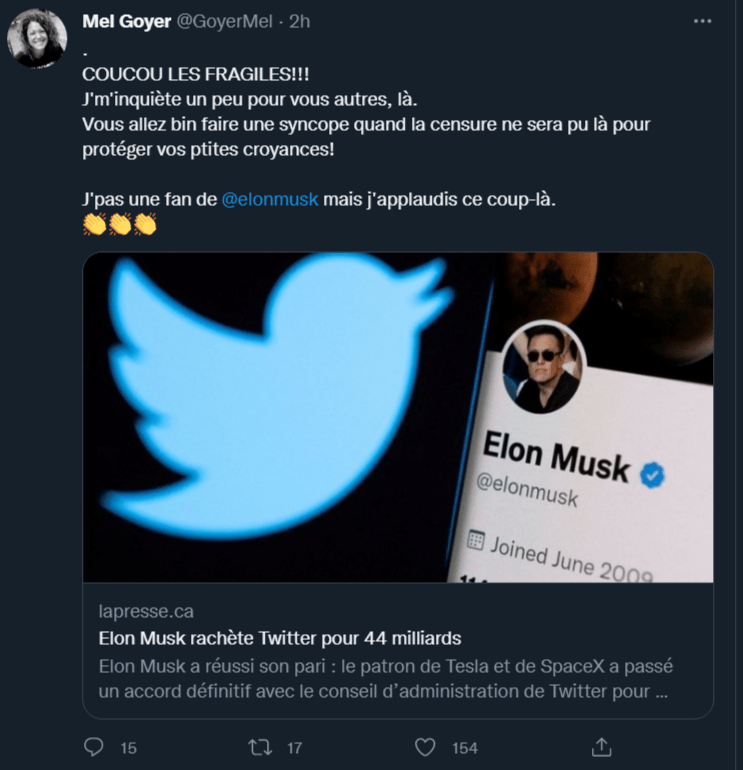Click the 2h timestamp of the tweet
The width and height of the screenshot is (743, 770).
click(x=300, y=22)
